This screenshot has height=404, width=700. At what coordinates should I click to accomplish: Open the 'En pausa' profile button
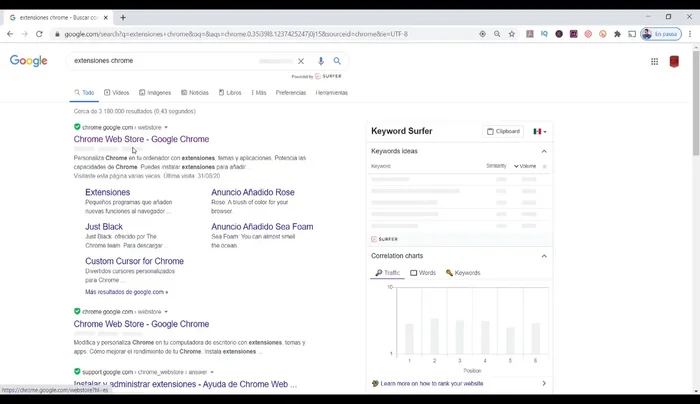661,34
